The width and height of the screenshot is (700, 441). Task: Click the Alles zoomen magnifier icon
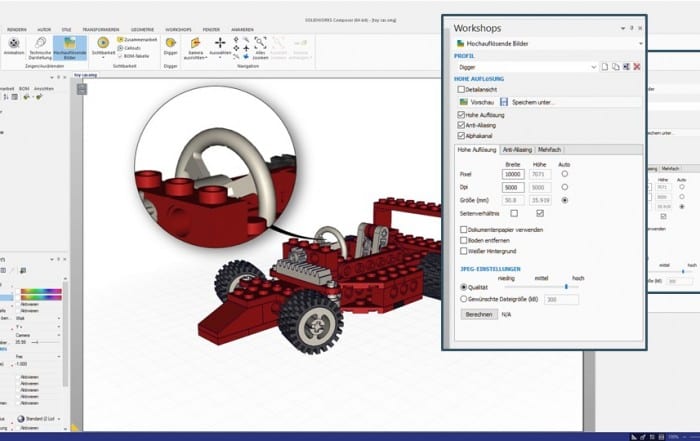click(260, 43)
